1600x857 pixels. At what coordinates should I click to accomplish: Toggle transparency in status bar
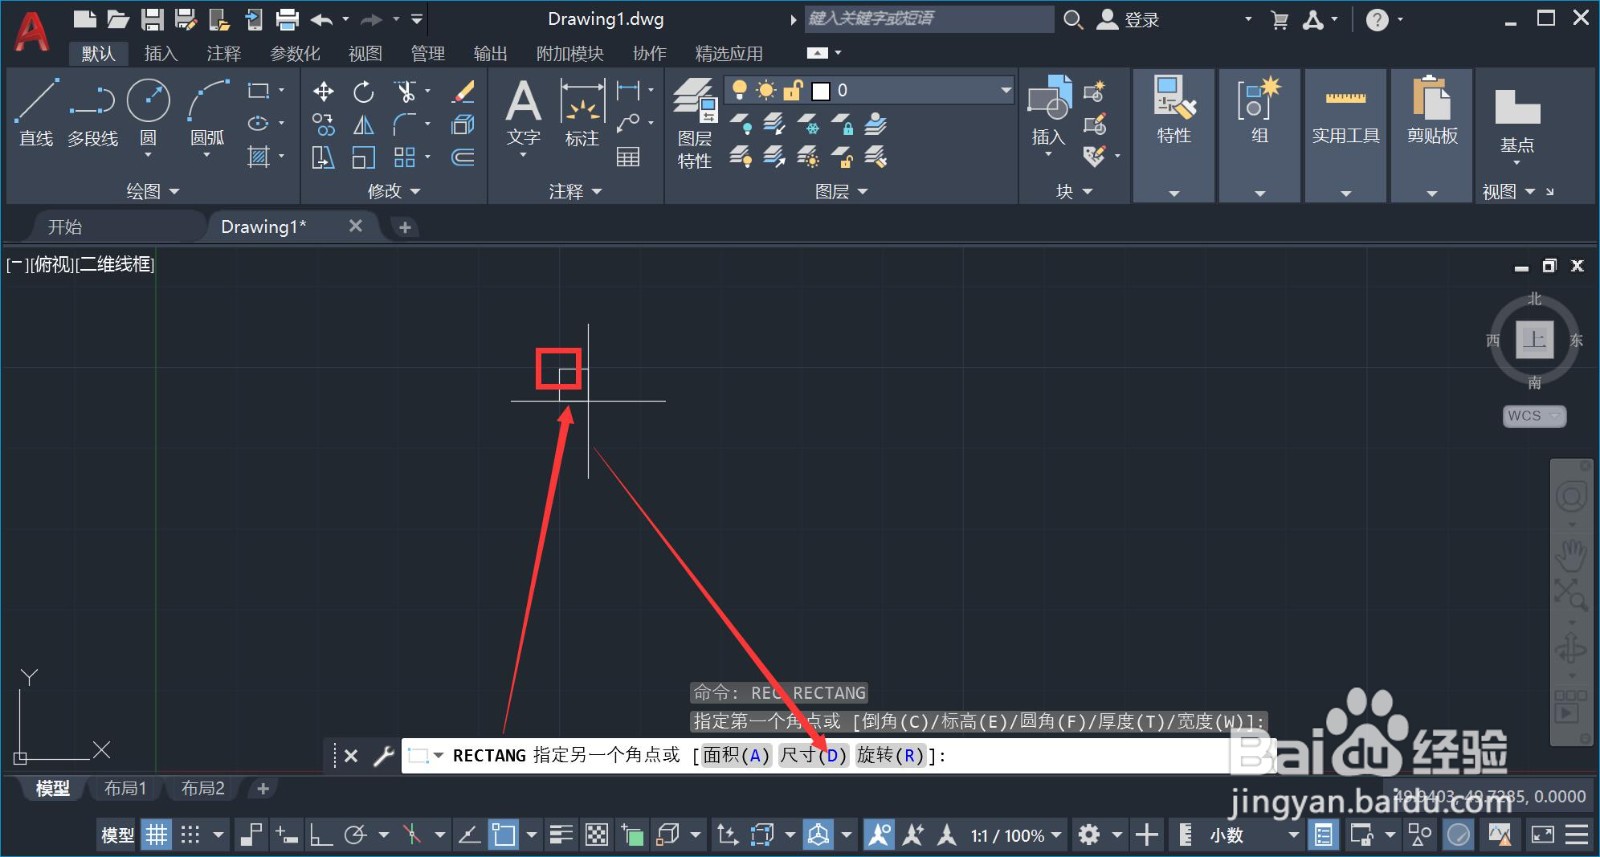pyautogui.click(x=596, y=834)
